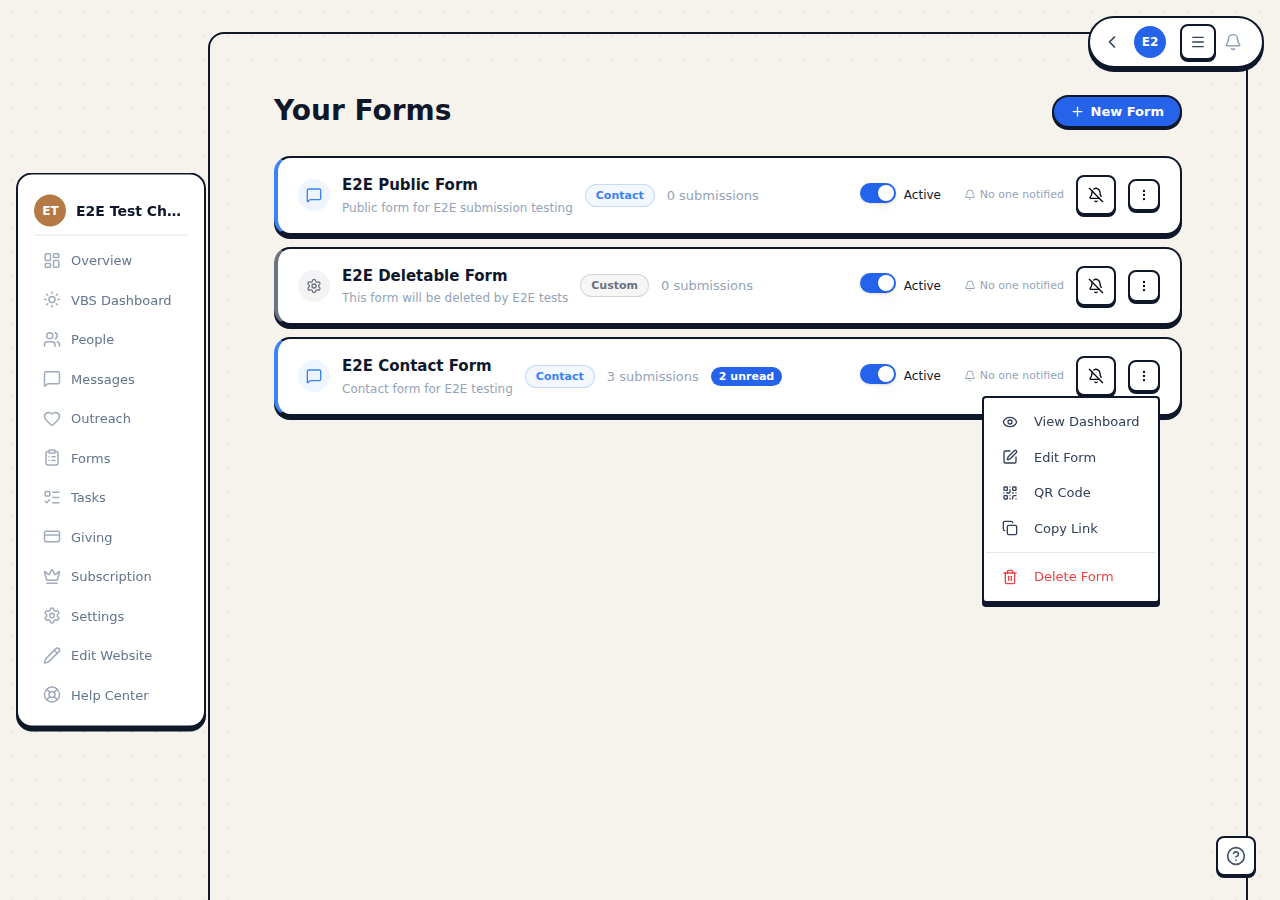Click the hamburger menu icon top right

(x=1197, y=42)
